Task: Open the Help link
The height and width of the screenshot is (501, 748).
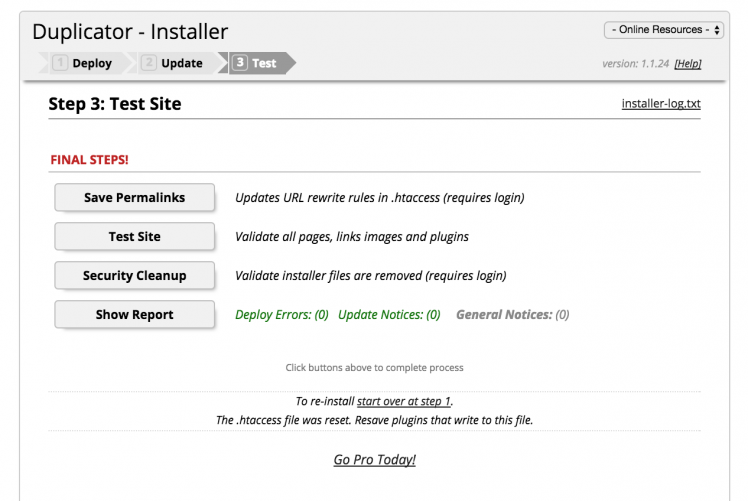Action: pos(687,63)
